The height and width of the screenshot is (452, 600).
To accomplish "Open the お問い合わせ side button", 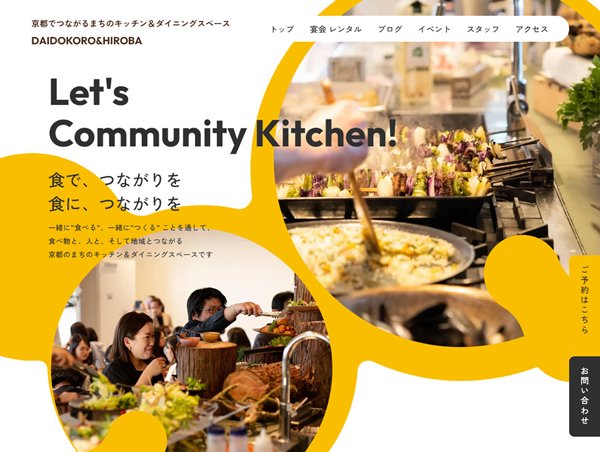I will click(x=584, y=396).
